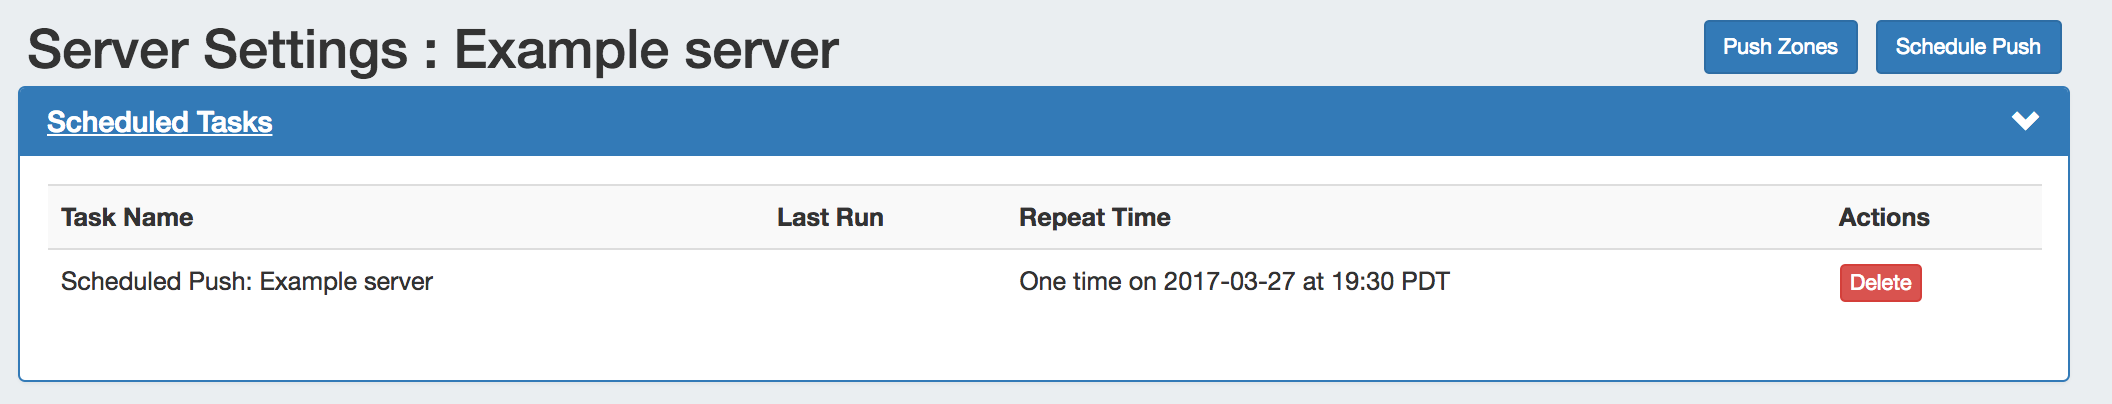Click the Repeat Time column header
2112x404 pixels.
point(1094,217)
